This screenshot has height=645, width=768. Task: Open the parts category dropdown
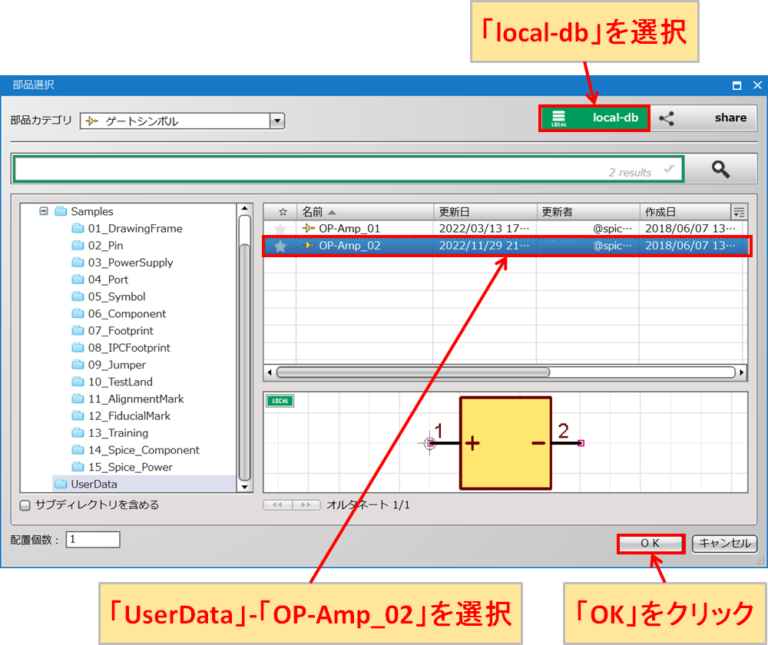tap(277, 121)
